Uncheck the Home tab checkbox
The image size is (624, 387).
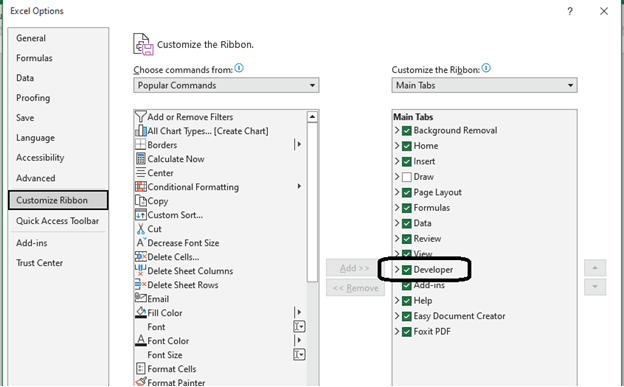click(x=406, y=146)
